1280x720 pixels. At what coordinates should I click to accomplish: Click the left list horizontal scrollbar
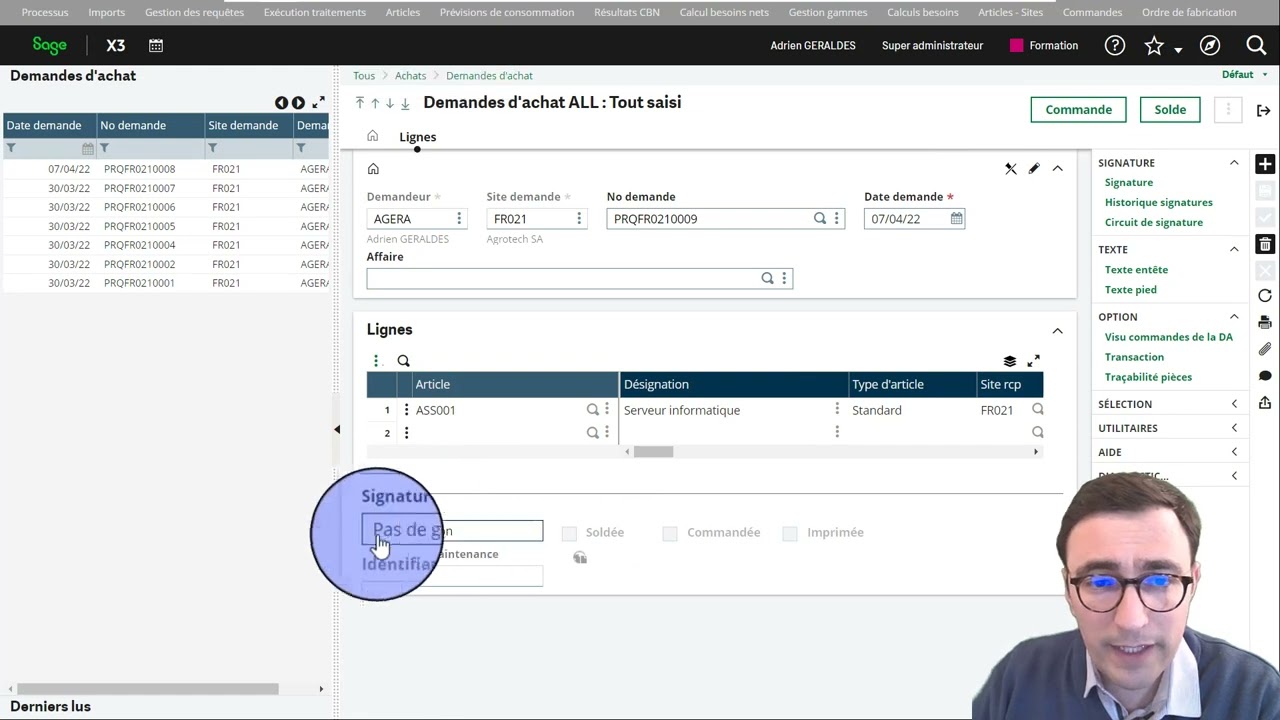point(147,689)
